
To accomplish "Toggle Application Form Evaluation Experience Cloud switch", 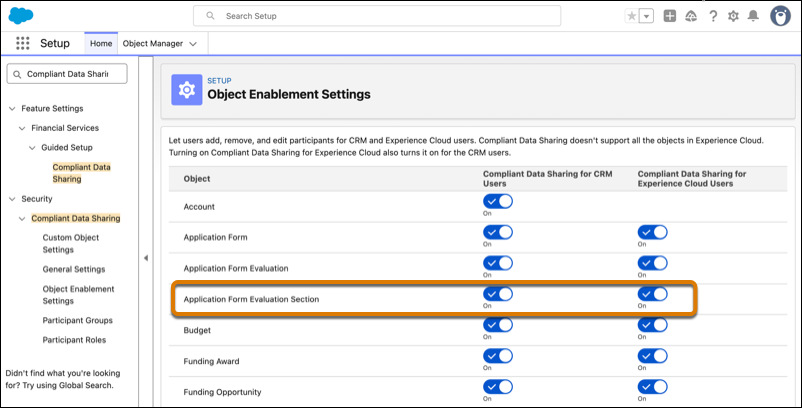I will coord(652,263).
